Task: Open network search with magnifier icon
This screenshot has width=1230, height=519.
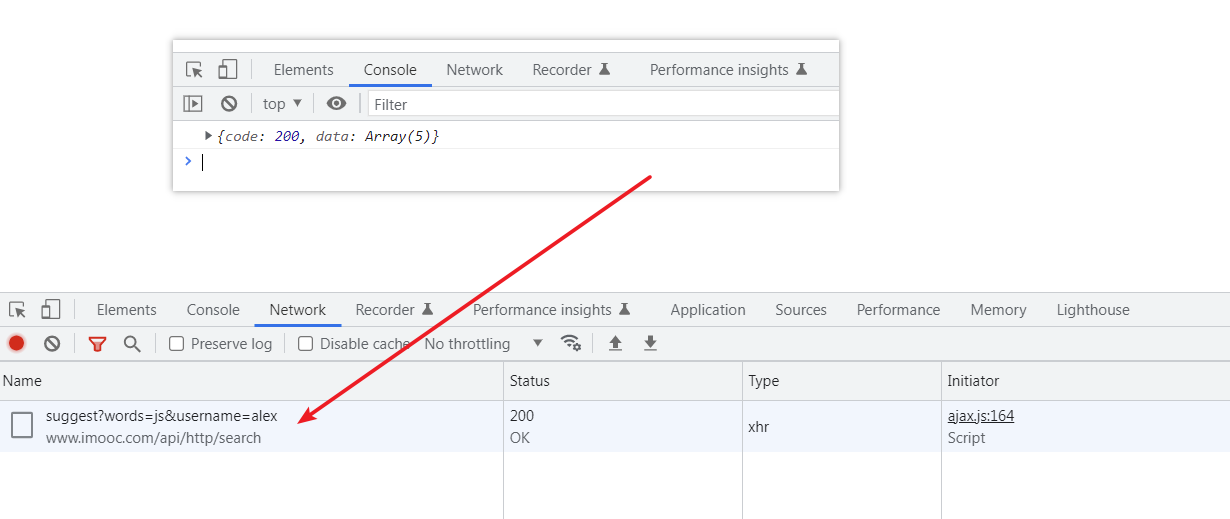Action: [132, 344]
